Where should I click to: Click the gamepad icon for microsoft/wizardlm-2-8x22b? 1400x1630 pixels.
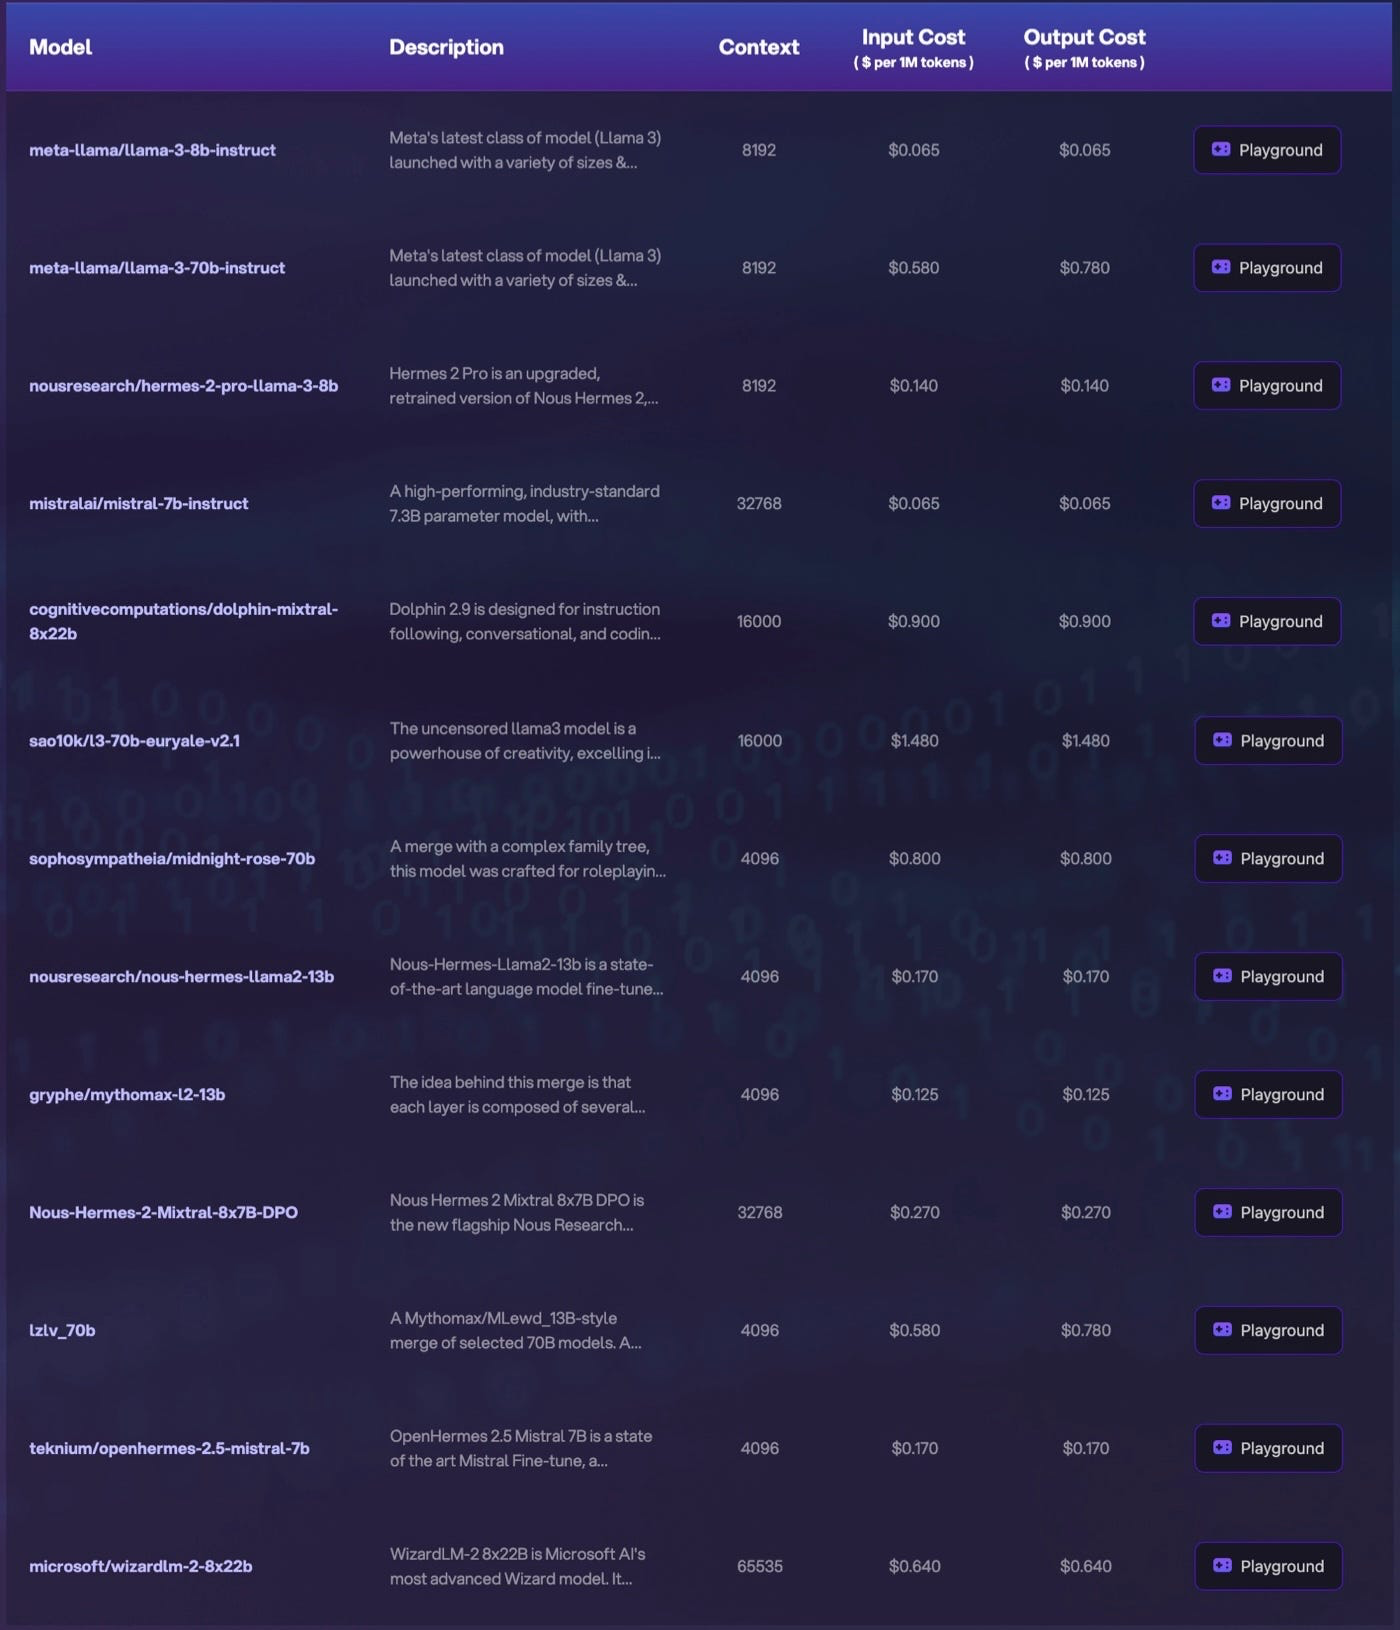1222,1566
